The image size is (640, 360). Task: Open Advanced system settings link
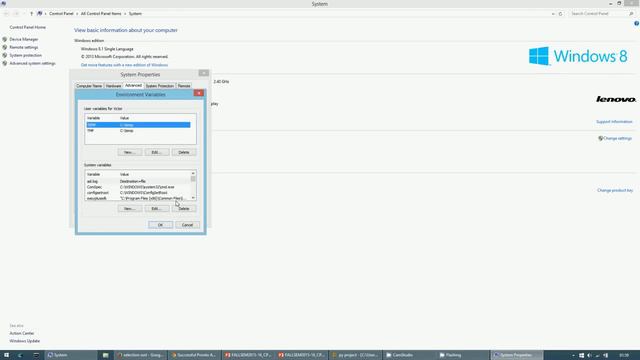[x=32, y=63]
